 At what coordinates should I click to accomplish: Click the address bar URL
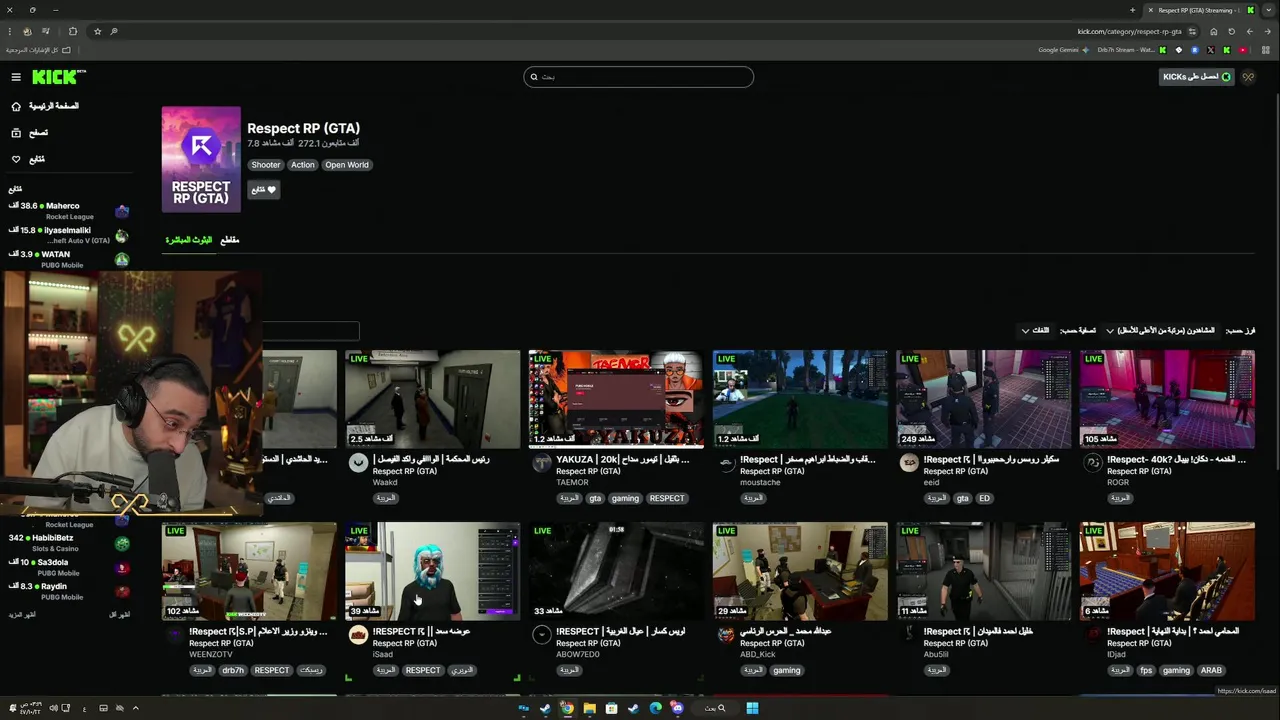tap(1129, 31)
